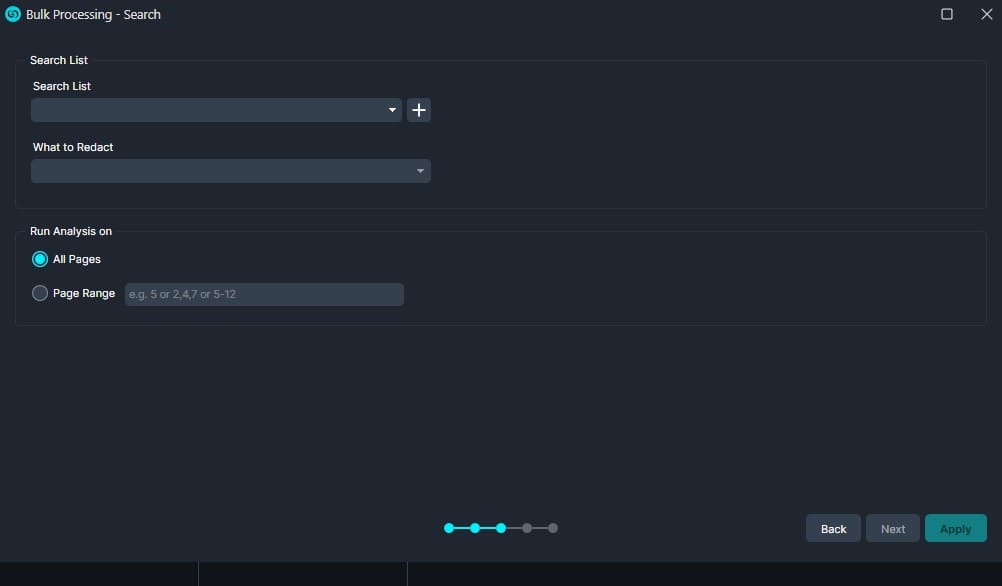Click the Page Range input field
Screen dimensions: 1002x586
click(x=264, y=293)
